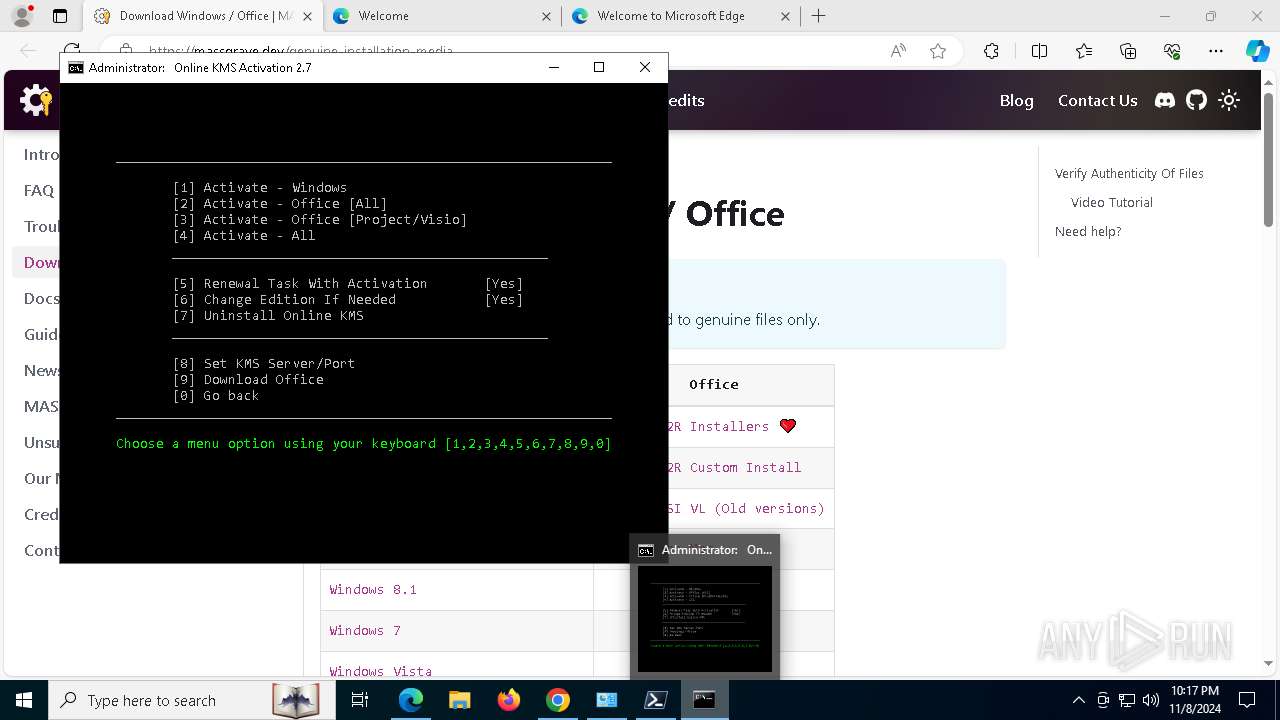Image resolution: width=1280 pixels, height=720 pixels.
Task: Click the Office column header
Action: click(x=714, y=384)
